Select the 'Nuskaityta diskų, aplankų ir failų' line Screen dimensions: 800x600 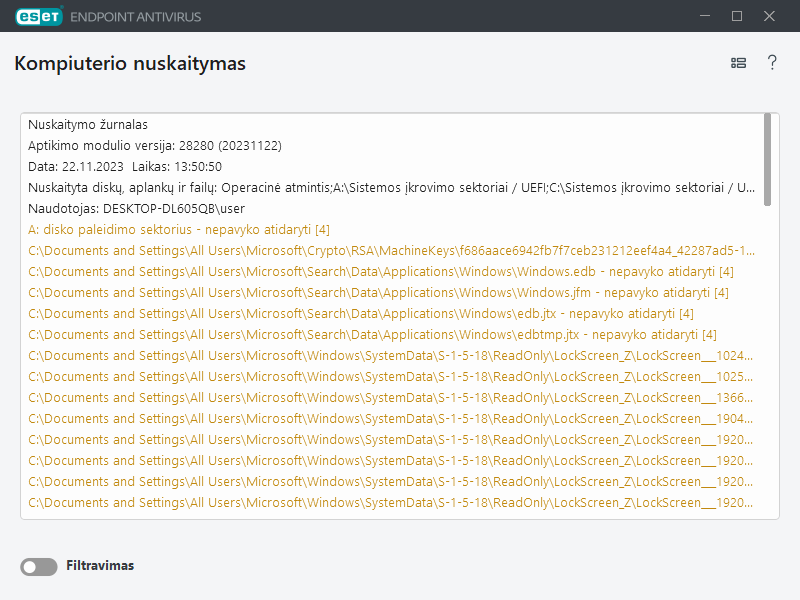[x=391, y=187]
